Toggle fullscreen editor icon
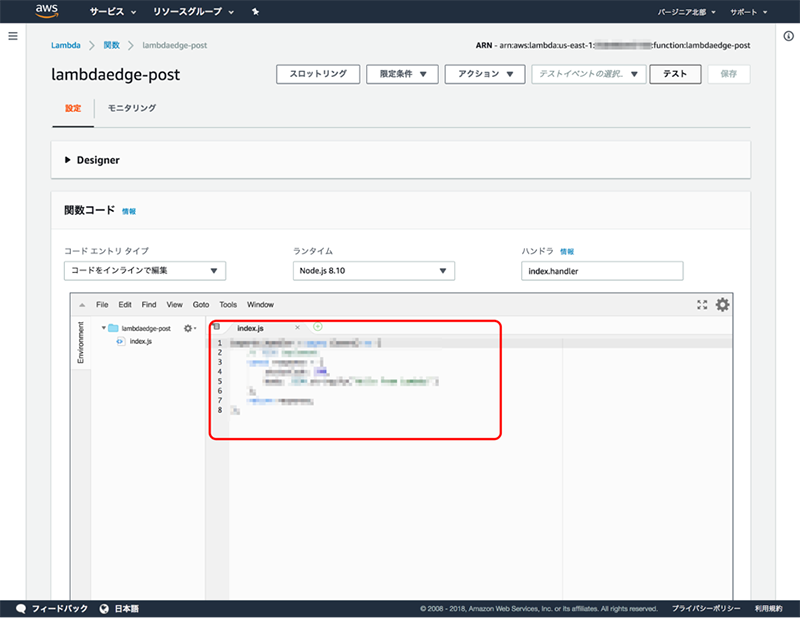 (x=702, y=305)
